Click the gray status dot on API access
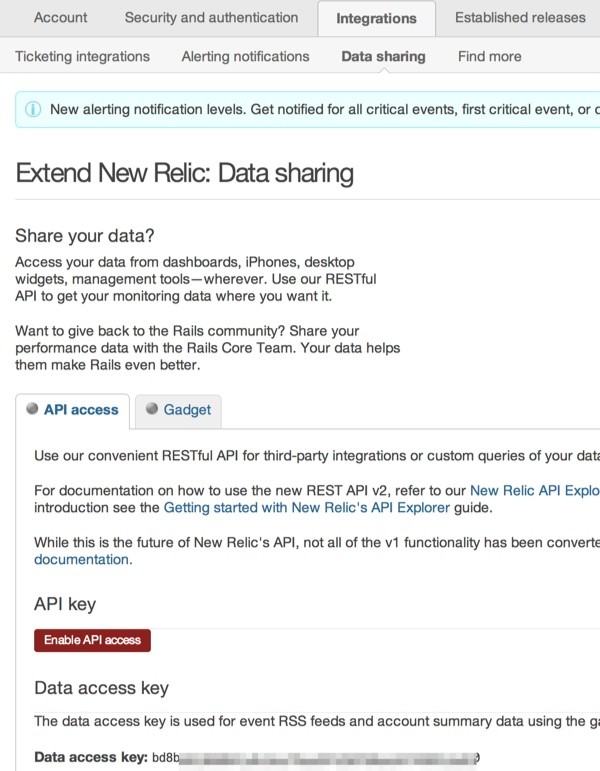 pos(32,409)
